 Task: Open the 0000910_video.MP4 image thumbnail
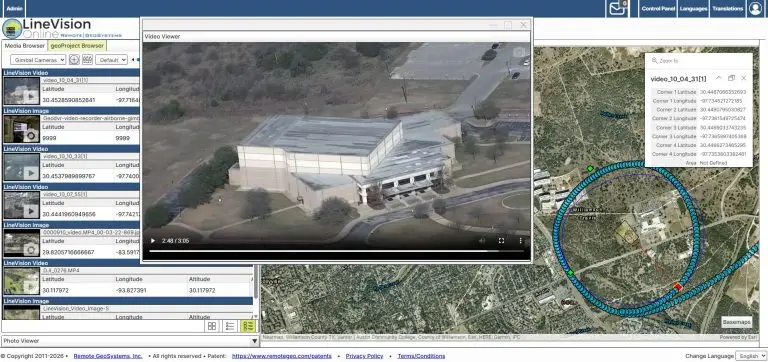pyautogui.click(x=21, y=243)
